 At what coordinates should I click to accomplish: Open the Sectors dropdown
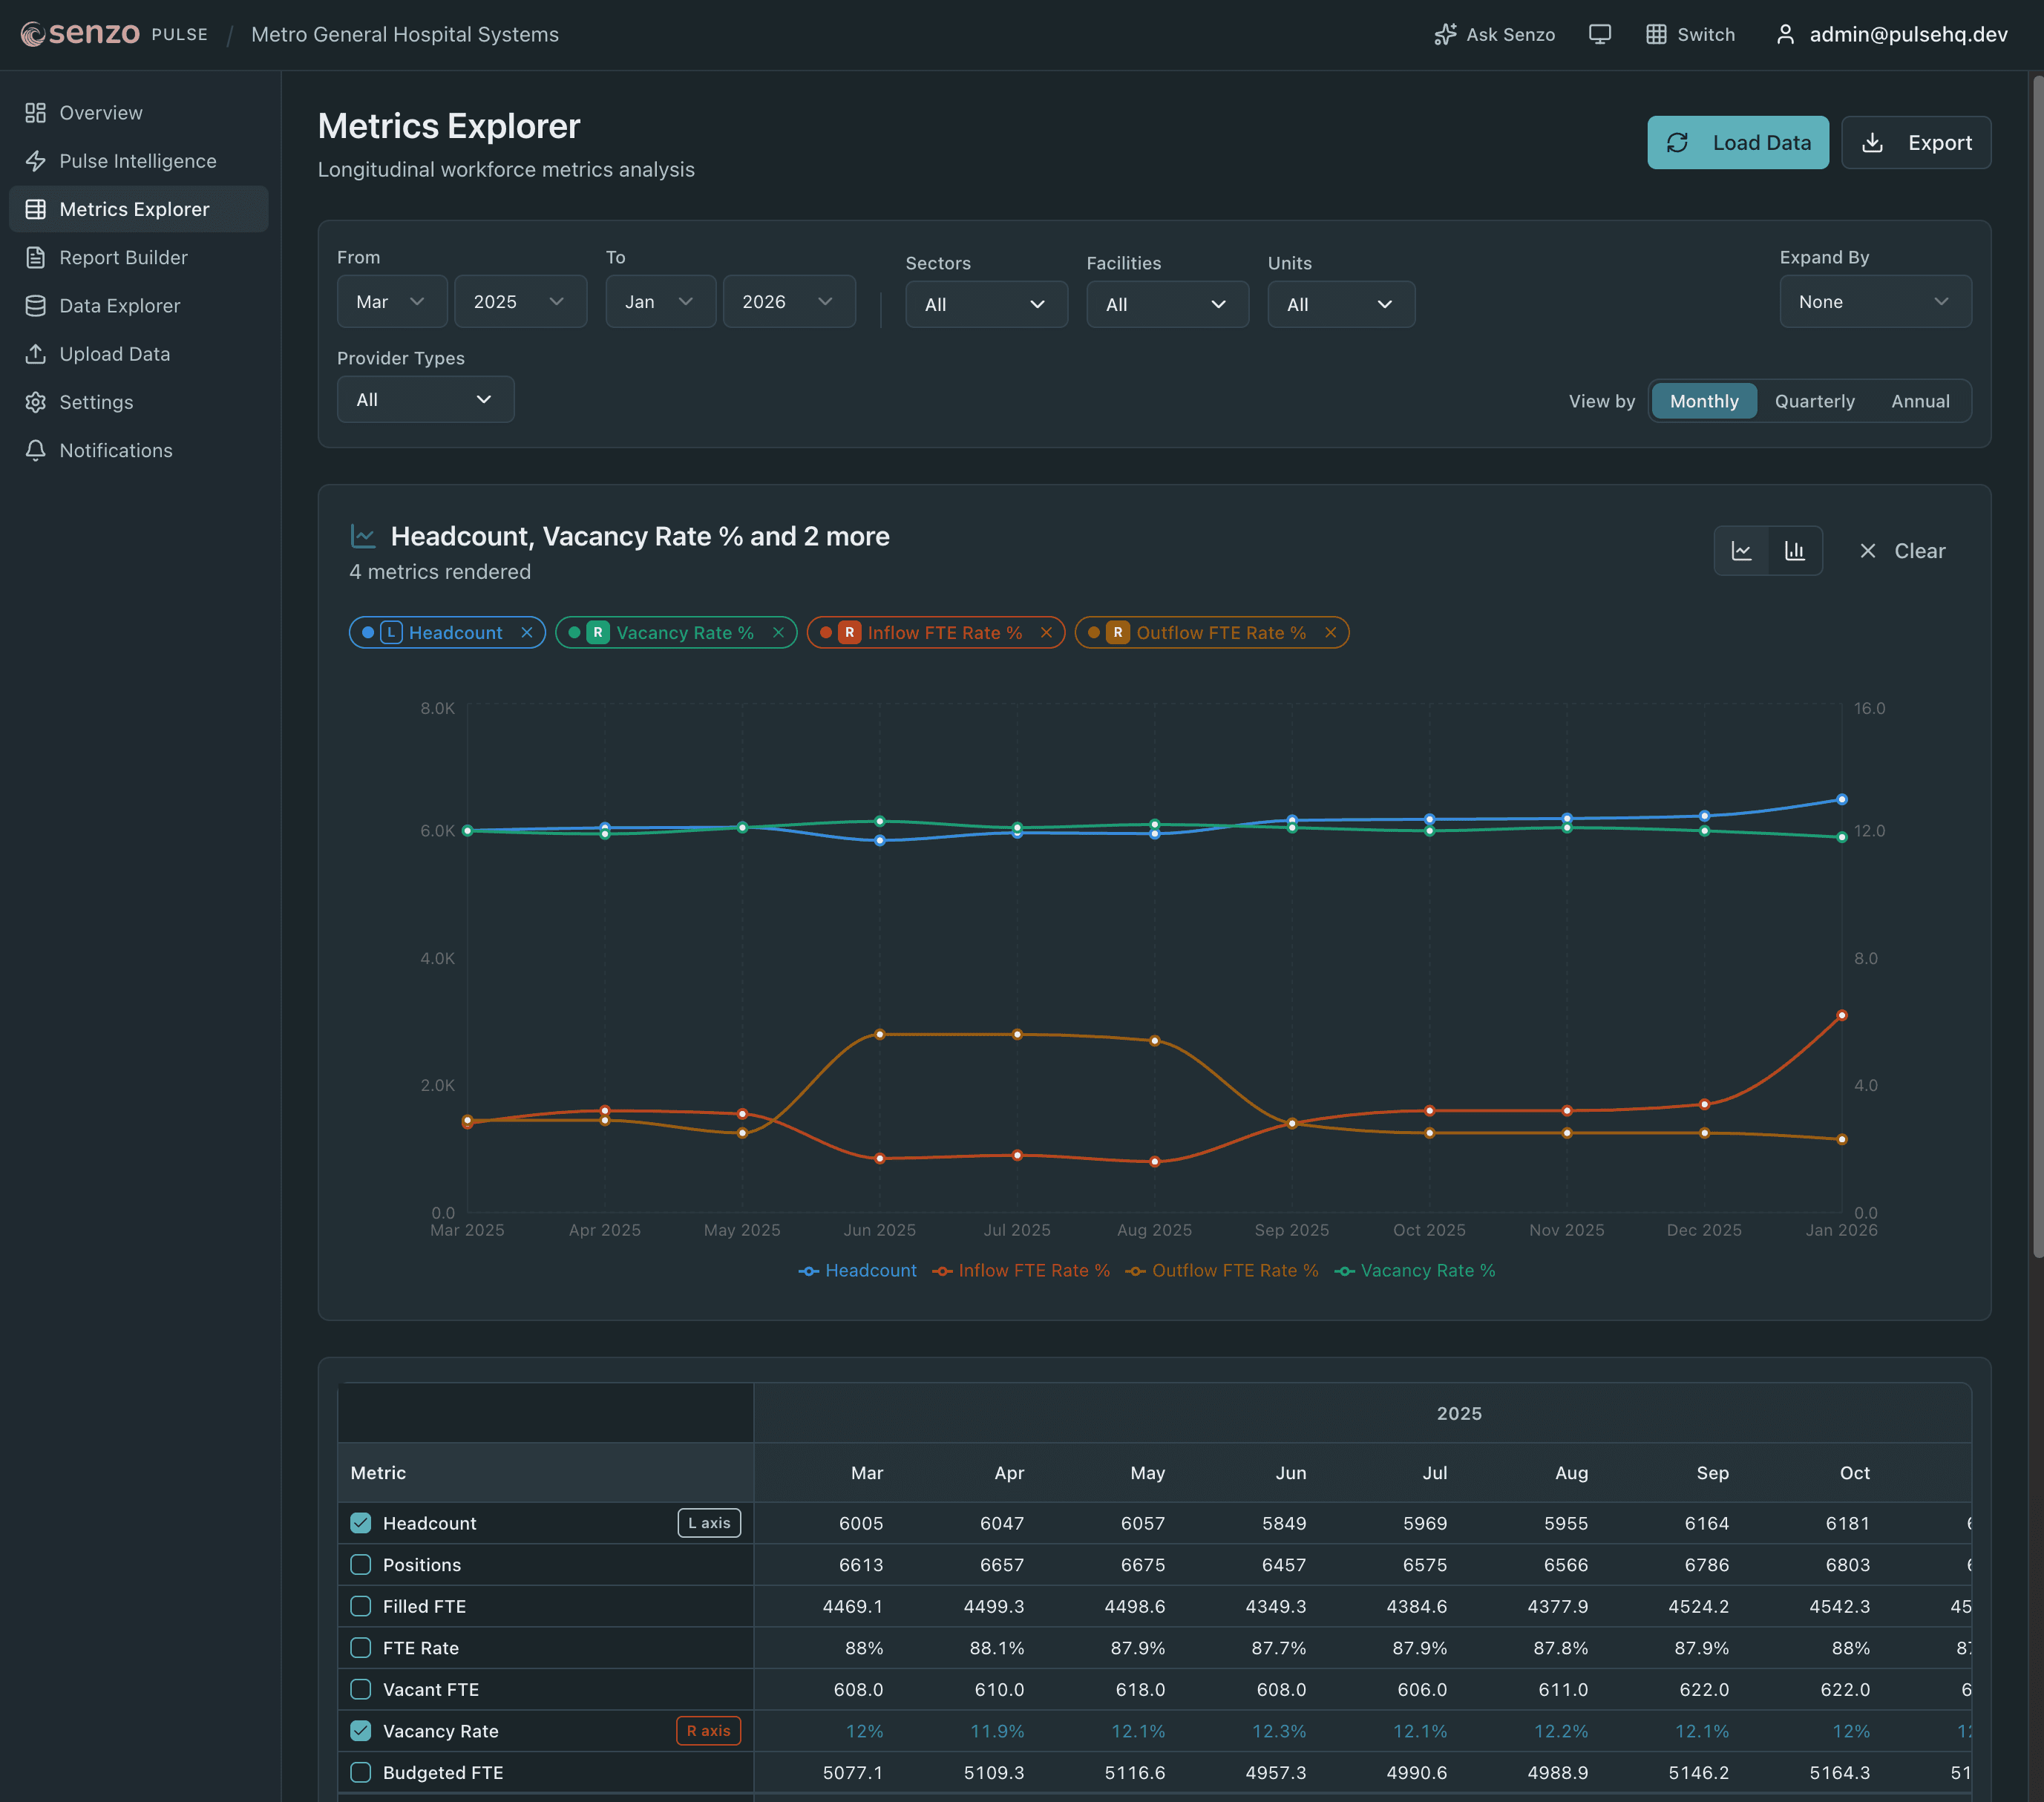pyautogui.click(x=986, y=304)
